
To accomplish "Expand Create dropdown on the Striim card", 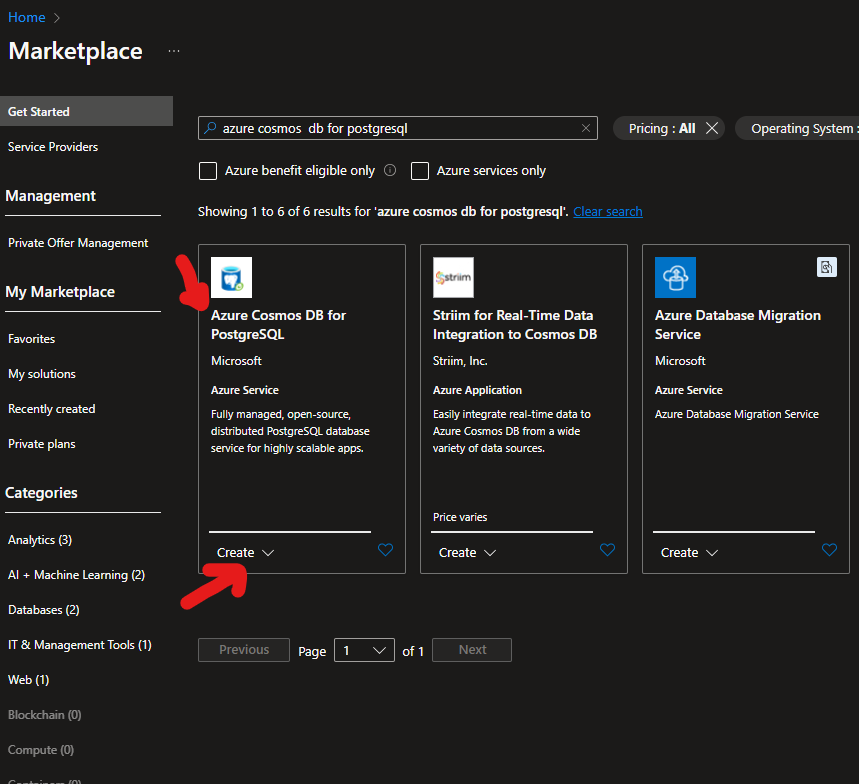I will tap(467, 553).
